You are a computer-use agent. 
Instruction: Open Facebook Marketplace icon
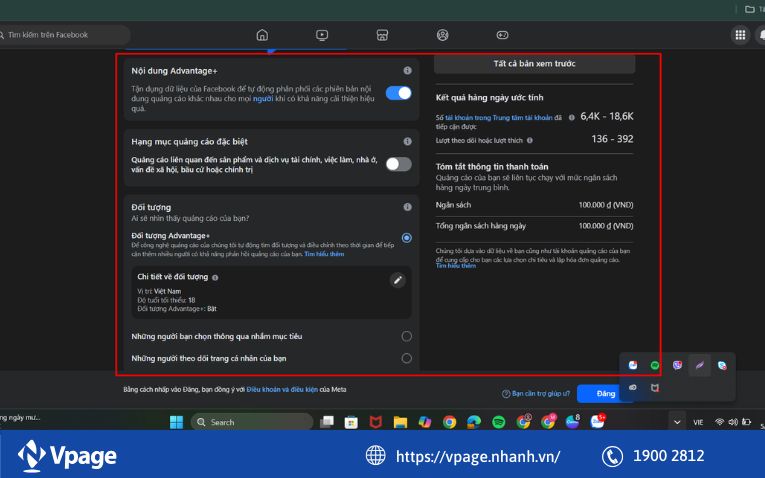click(382, 35)
